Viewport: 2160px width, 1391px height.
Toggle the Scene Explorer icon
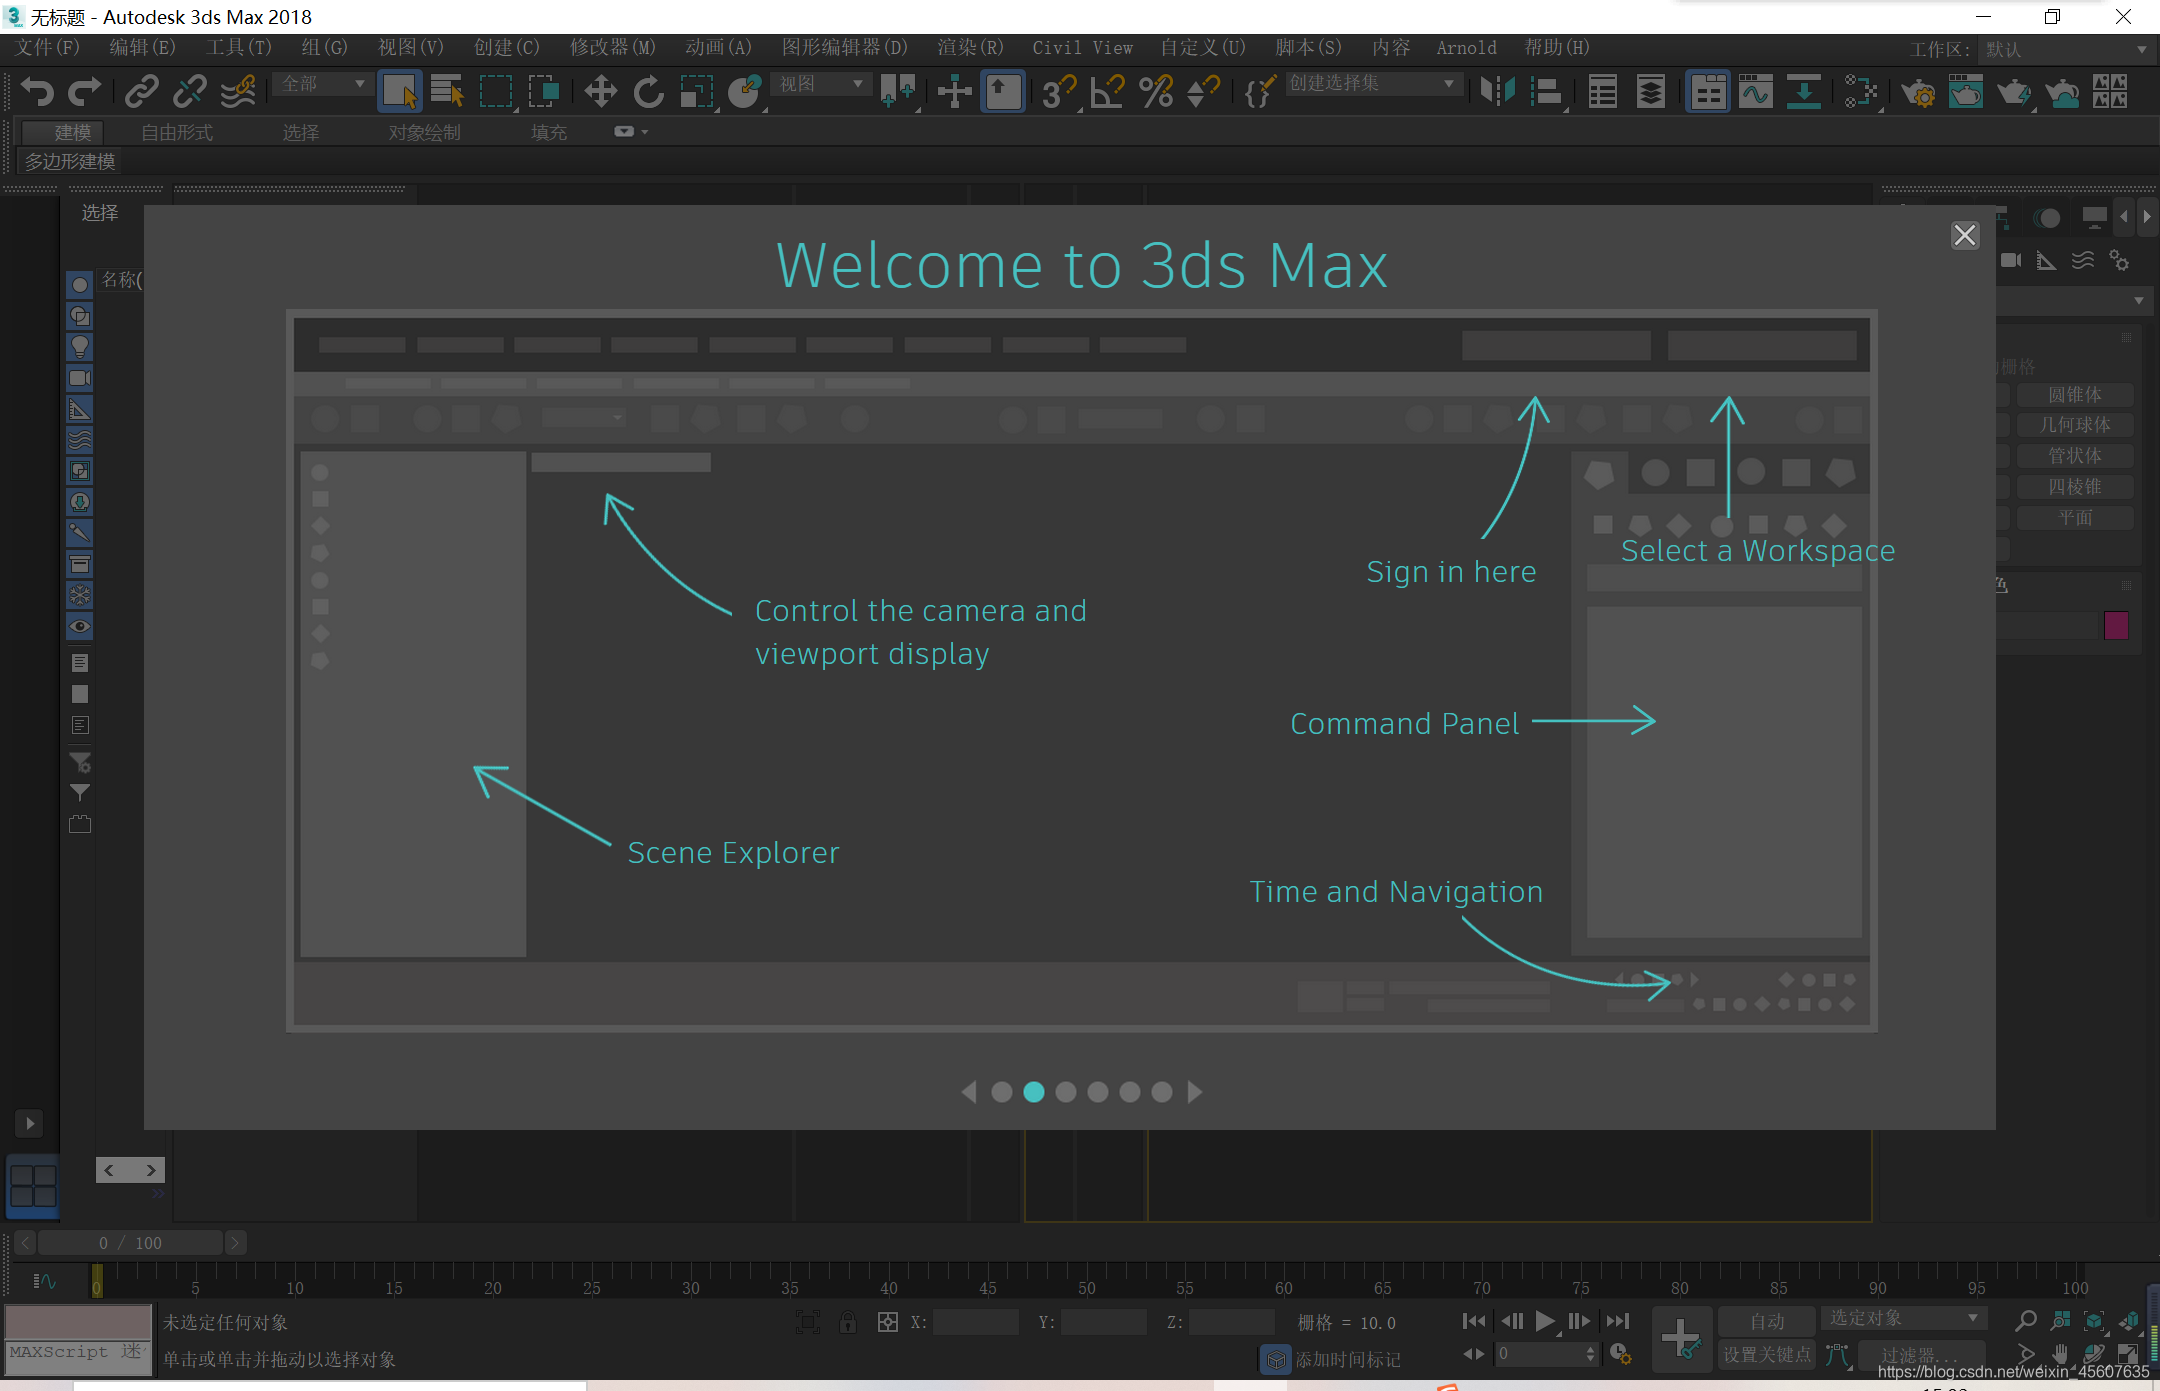pos(1603,92)
